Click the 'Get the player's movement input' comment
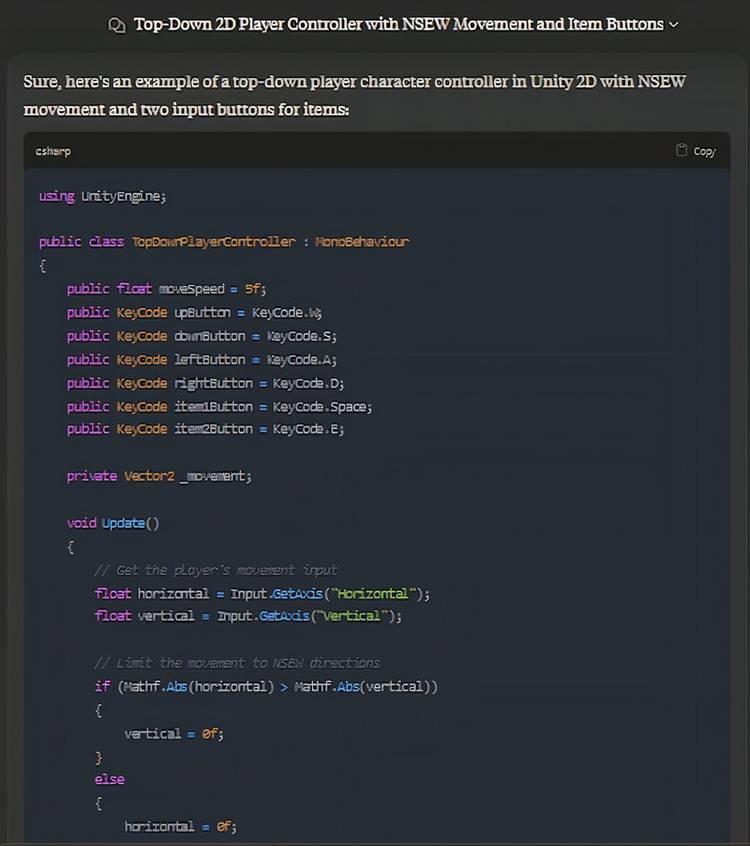This screenshot has height=846, width=750. tap(216, 570)
